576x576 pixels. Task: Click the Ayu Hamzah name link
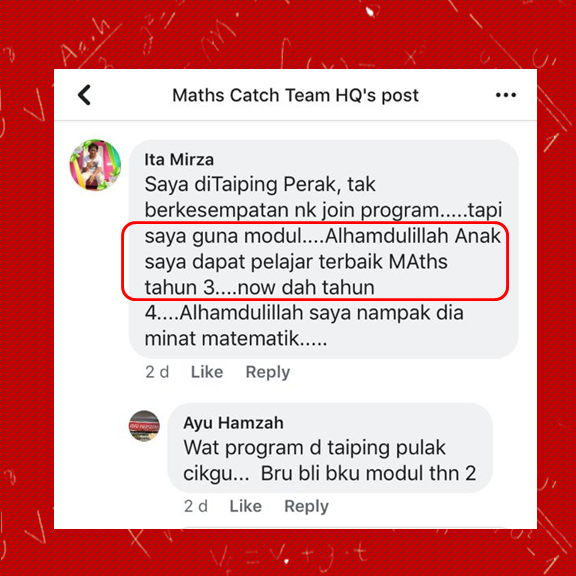click(233, 423)
